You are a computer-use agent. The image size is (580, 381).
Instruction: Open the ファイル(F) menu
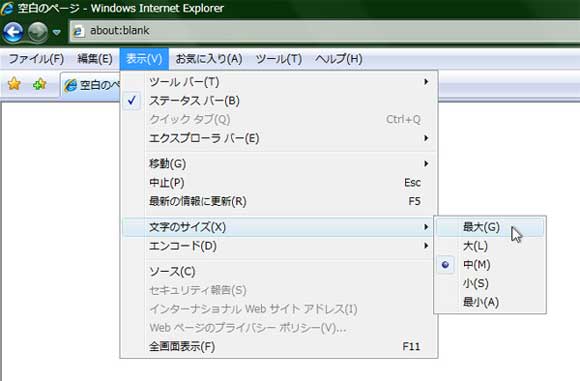(36, 59)
